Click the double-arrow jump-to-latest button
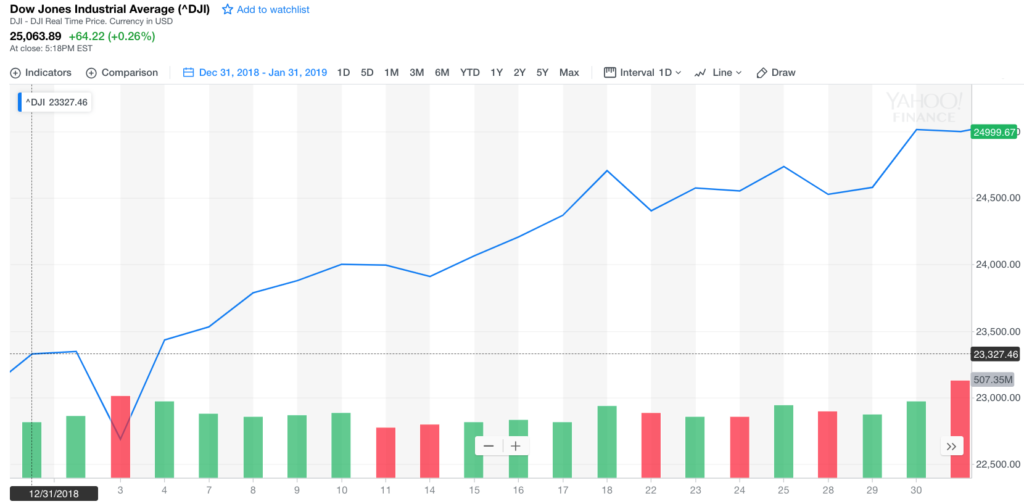 951,447
